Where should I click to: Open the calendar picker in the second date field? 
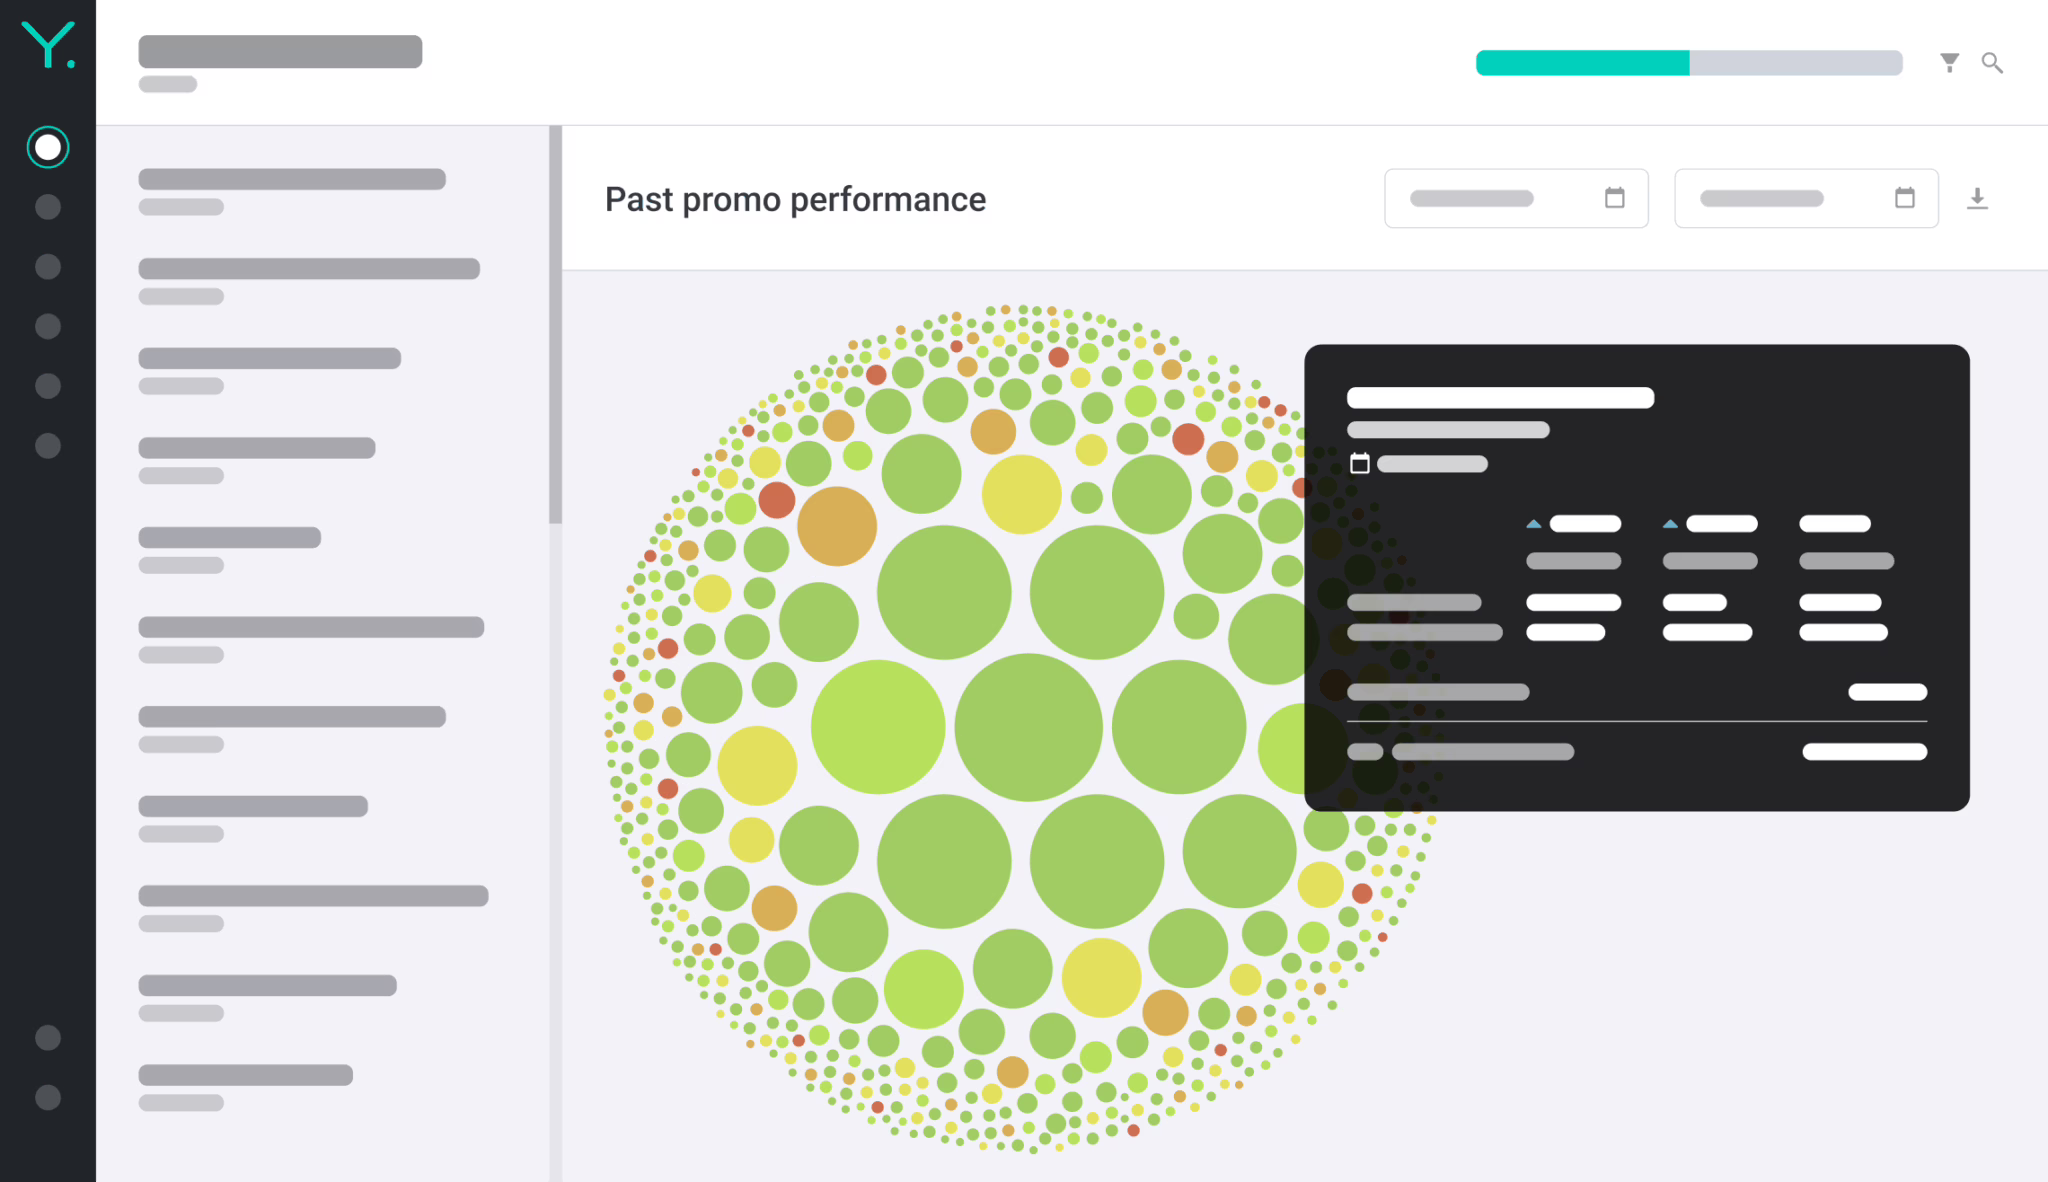point(1905,198)
